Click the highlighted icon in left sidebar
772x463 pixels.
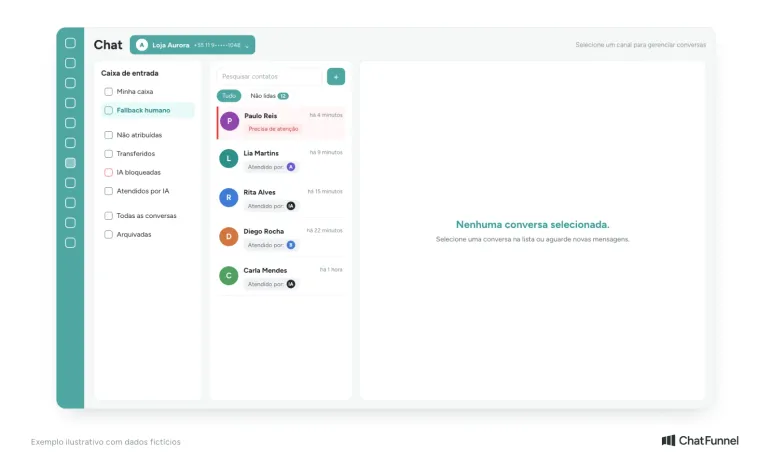(70, 163)
